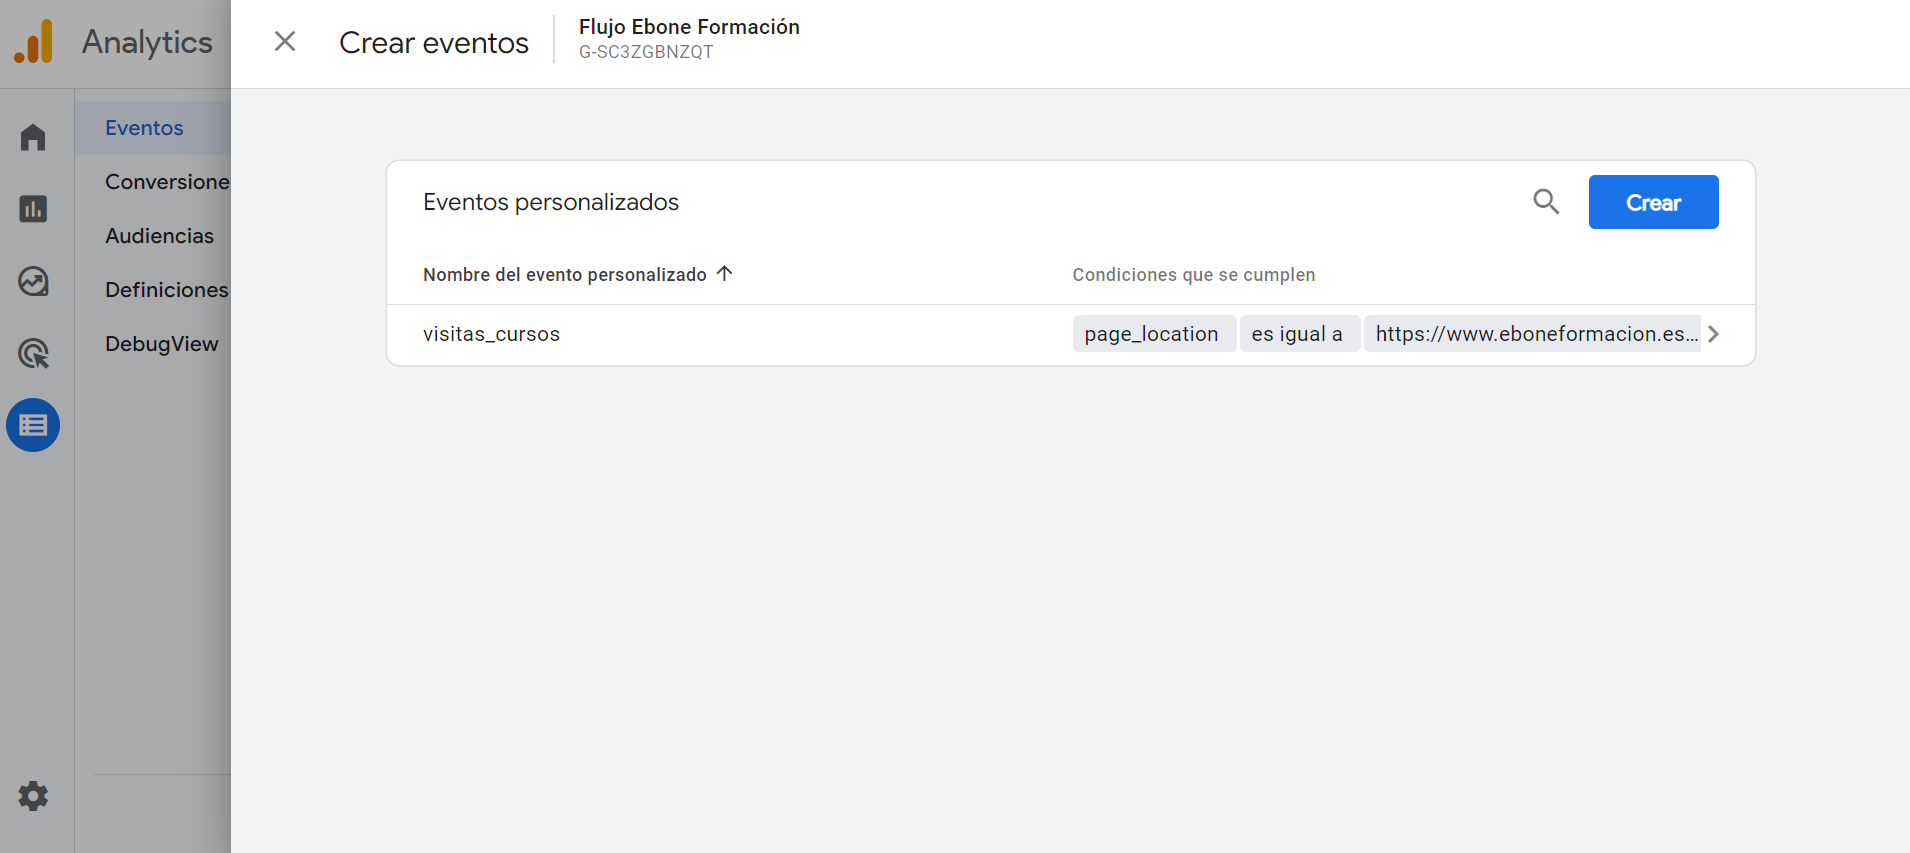Screen dimensions: 1910x853
Task: Open the Audiencias menu item
Action: (160, 236)
